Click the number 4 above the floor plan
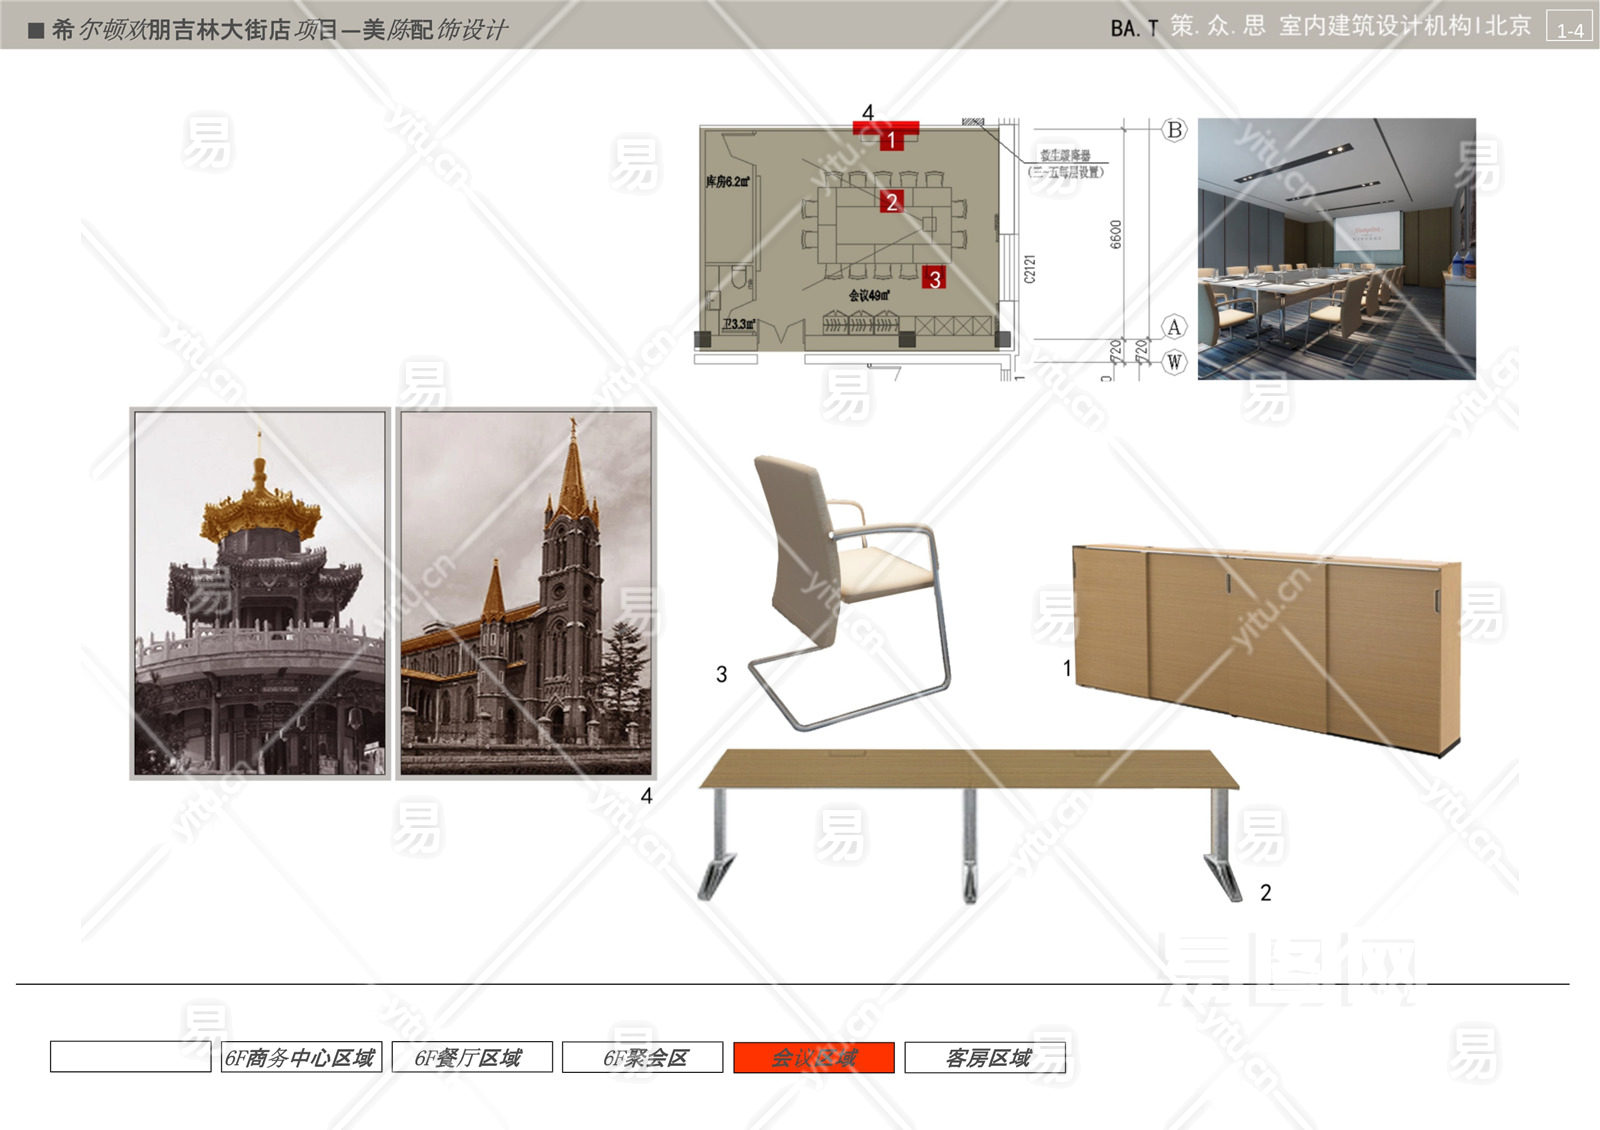The image size is (1600, 1130). (x=868, y=113)
